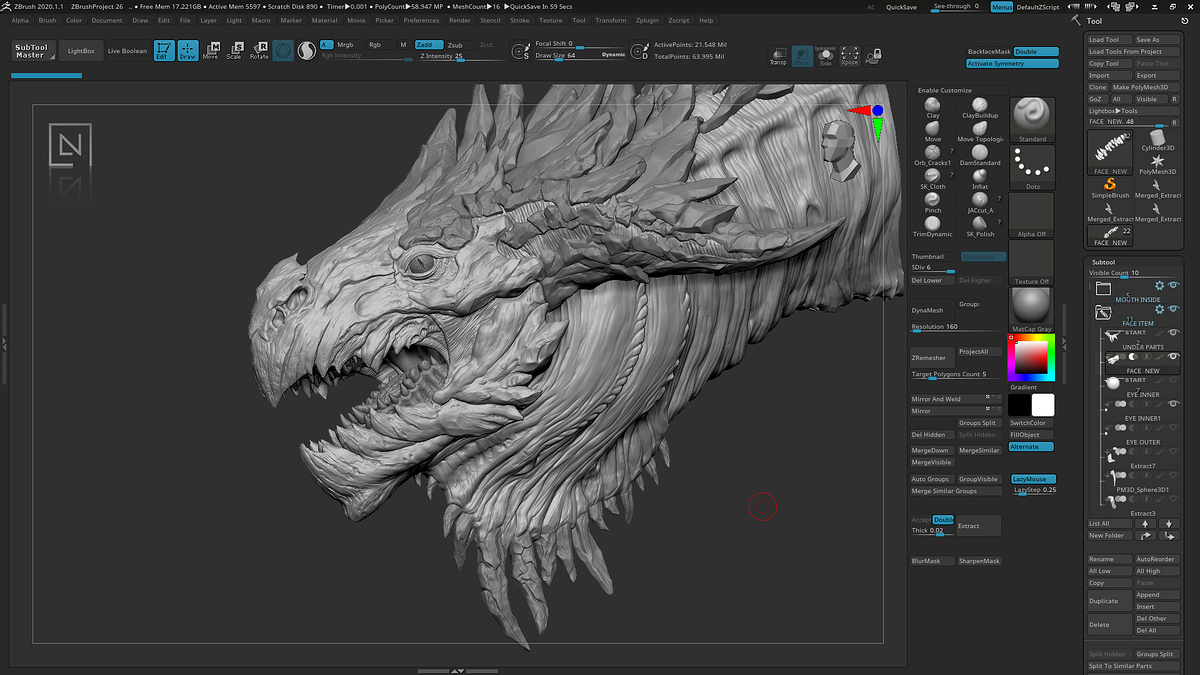Toggle visibility of FACE ITEM folder
Image resolution: width=1200 pixels, height=675 pixels.
tap(1174, 310)
